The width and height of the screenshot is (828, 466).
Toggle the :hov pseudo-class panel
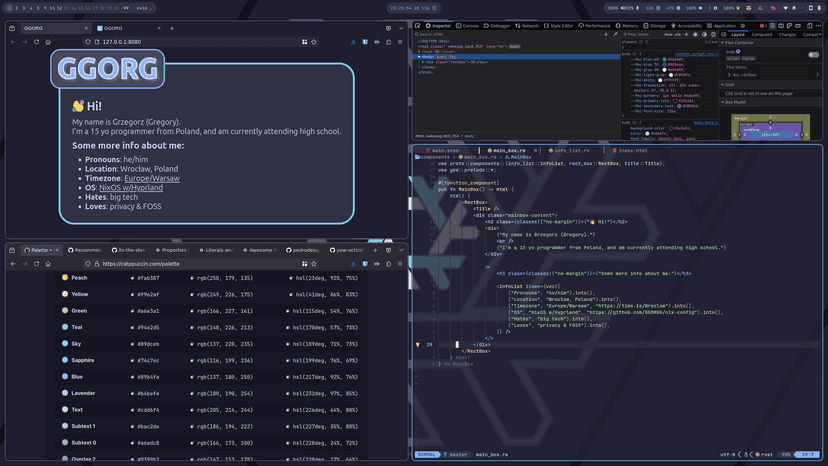point(668,34)
